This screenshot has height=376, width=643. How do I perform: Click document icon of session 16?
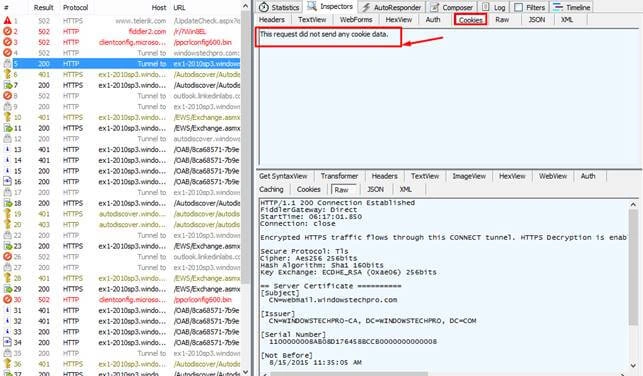tap(7, 182)
